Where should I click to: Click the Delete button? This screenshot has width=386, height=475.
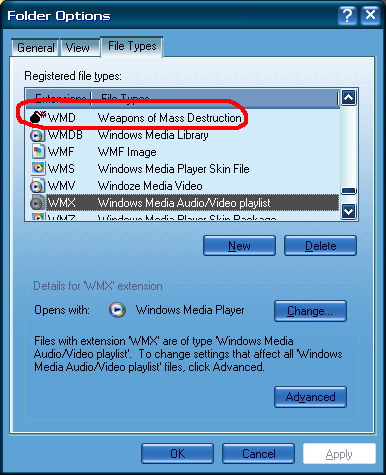point(320,246)
